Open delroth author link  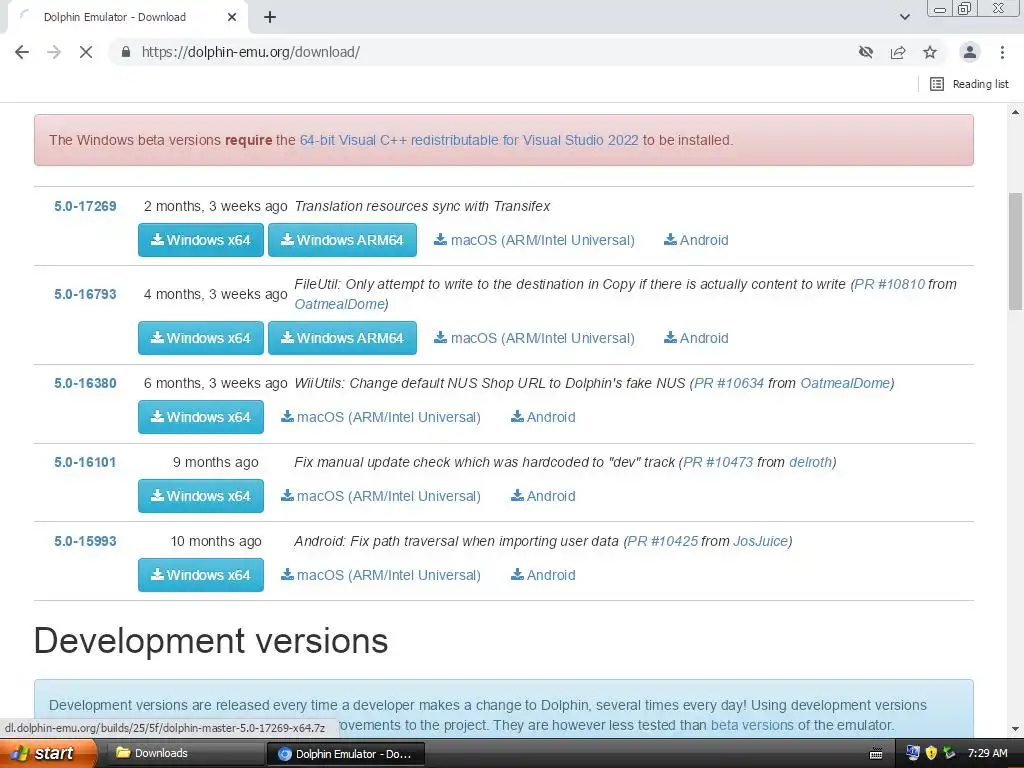[x=810, y=462]
